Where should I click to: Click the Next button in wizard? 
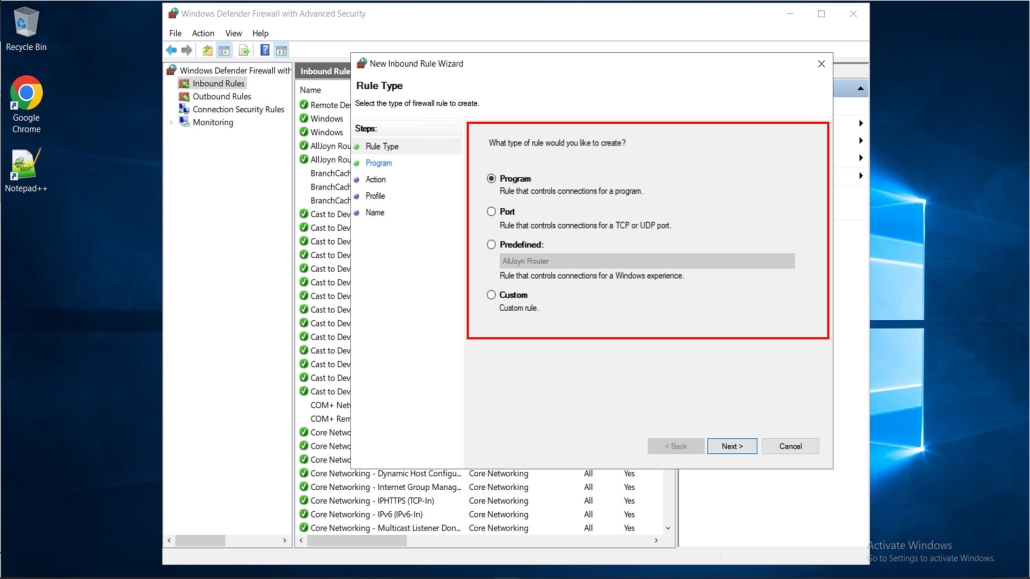click(x=732, y=446)
